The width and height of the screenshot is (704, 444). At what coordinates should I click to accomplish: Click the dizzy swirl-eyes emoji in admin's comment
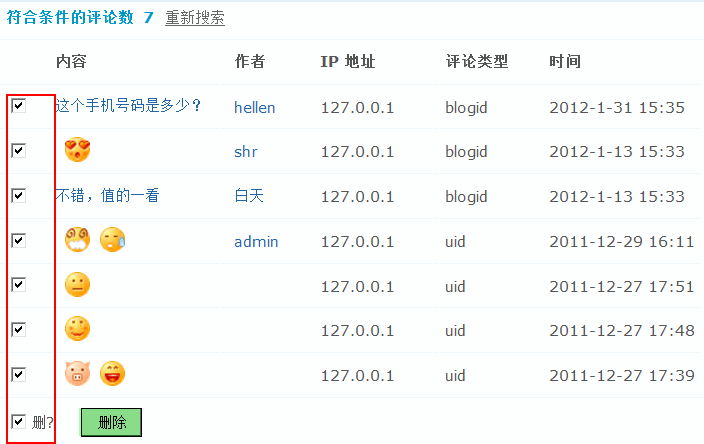[77, 239]
